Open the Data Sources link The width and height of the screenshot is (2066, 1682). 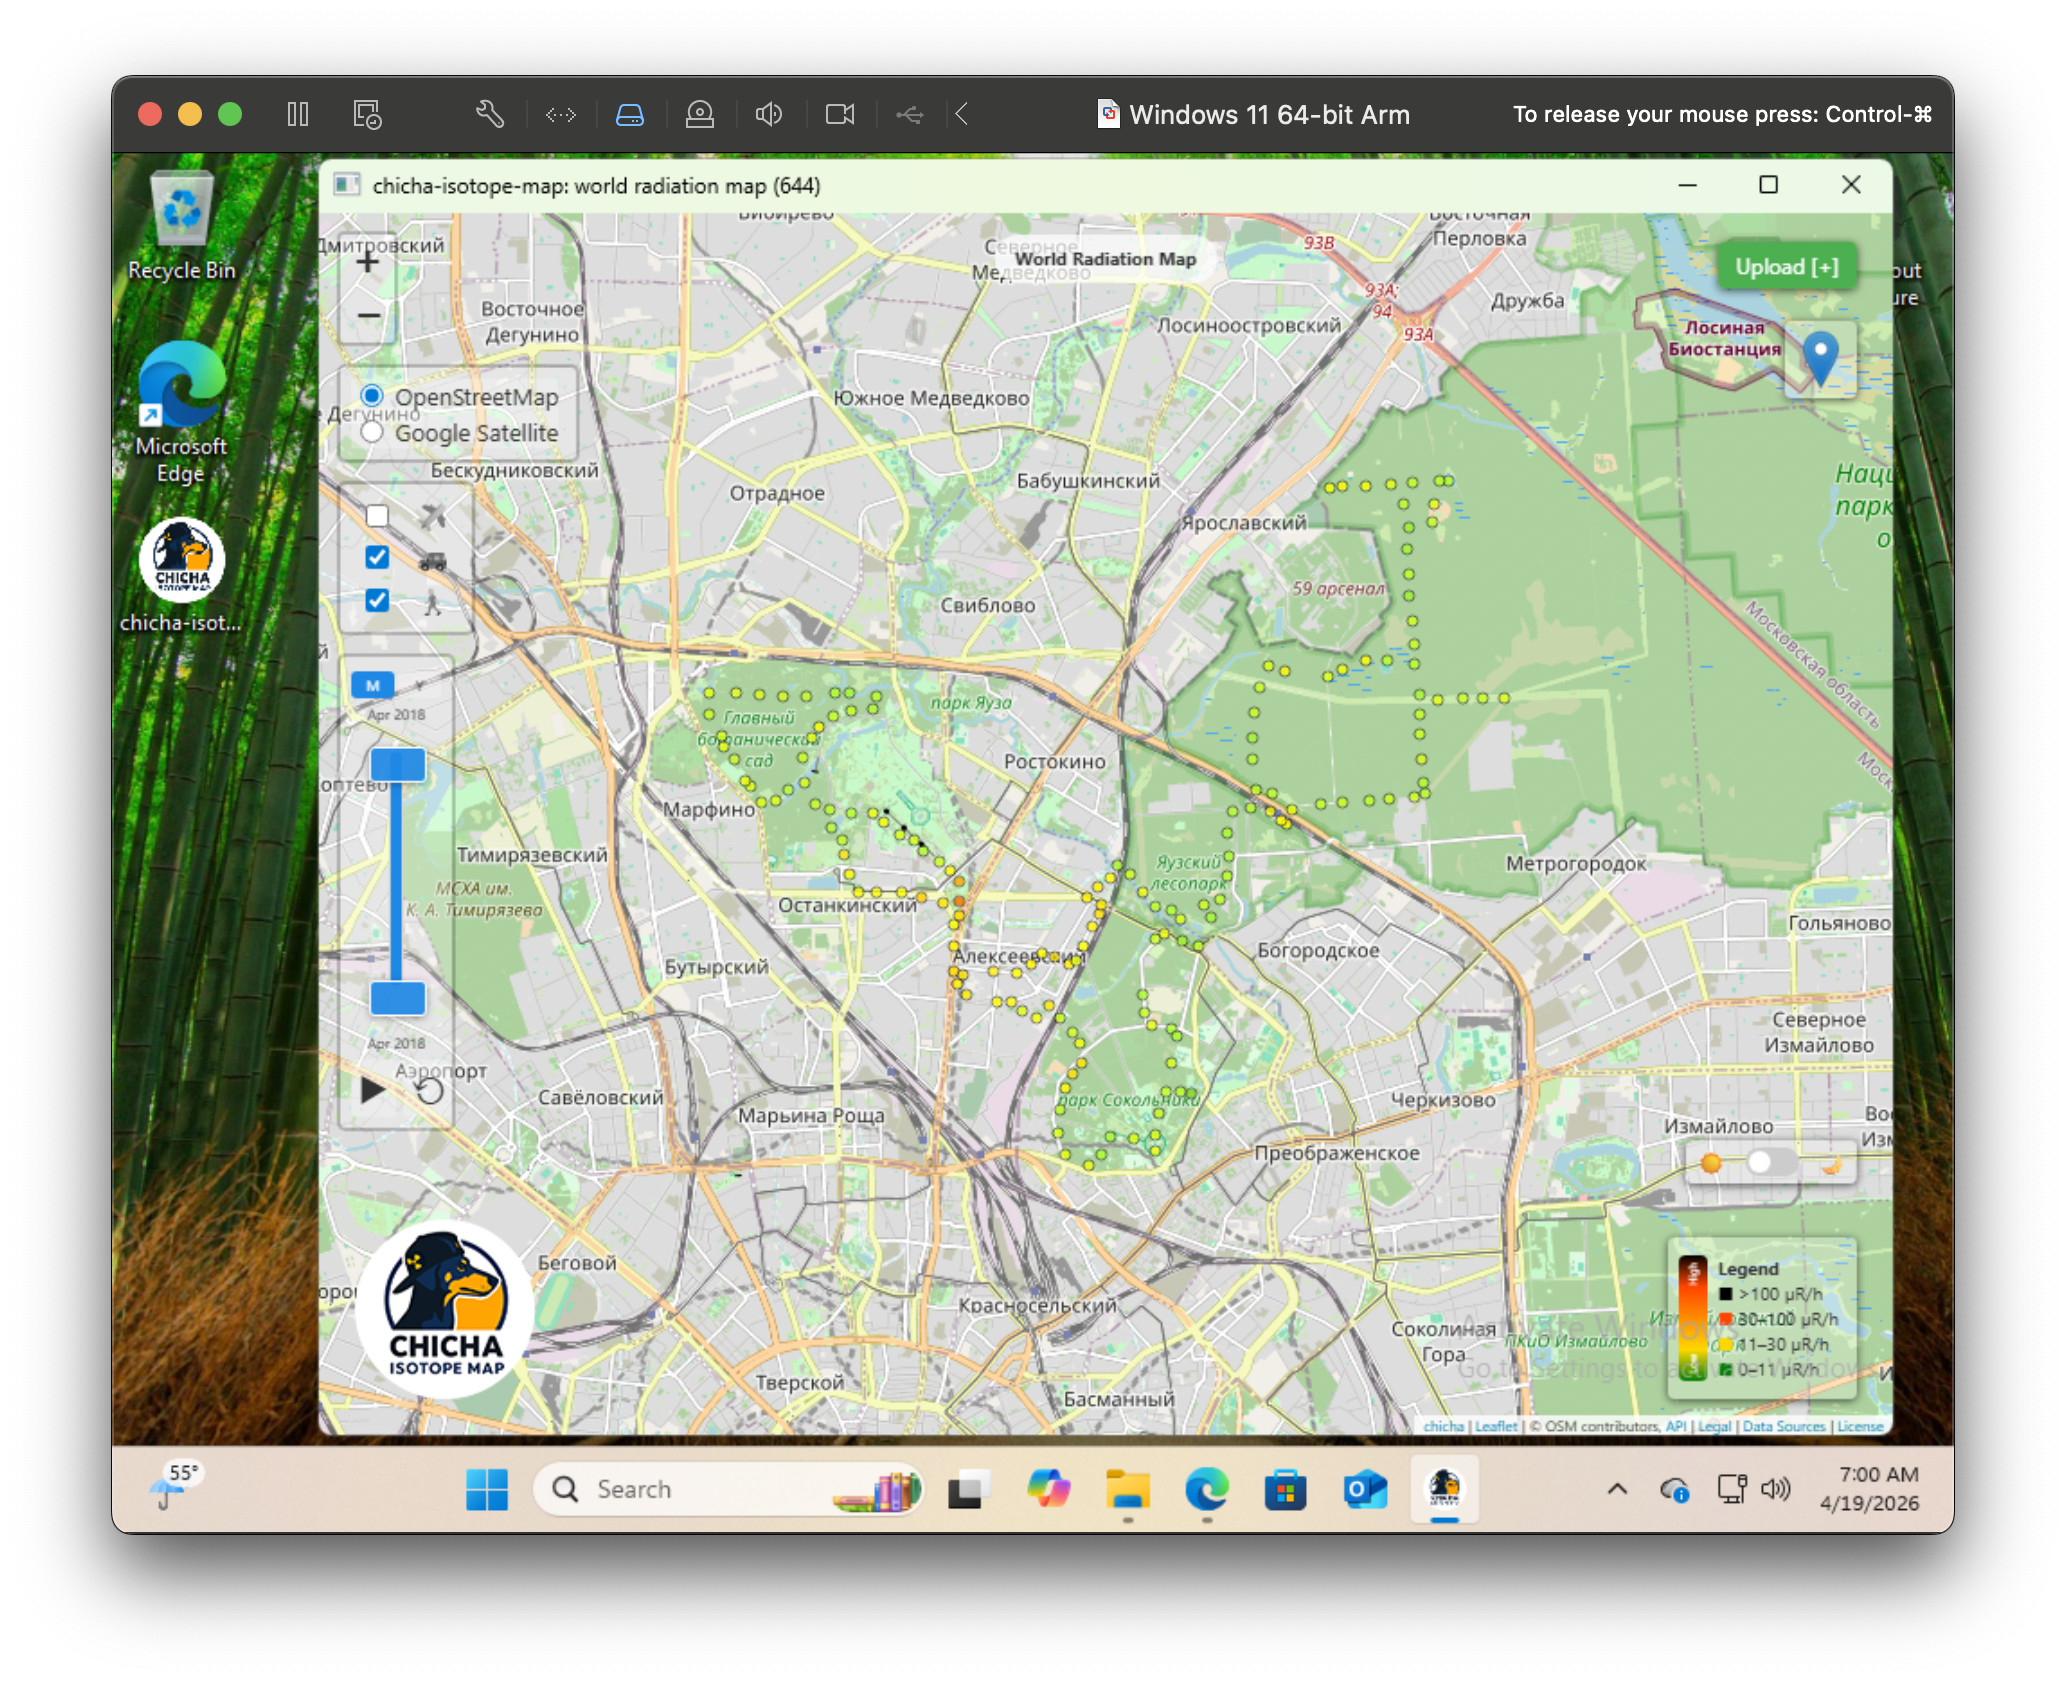click(x=1784, y=1426)
